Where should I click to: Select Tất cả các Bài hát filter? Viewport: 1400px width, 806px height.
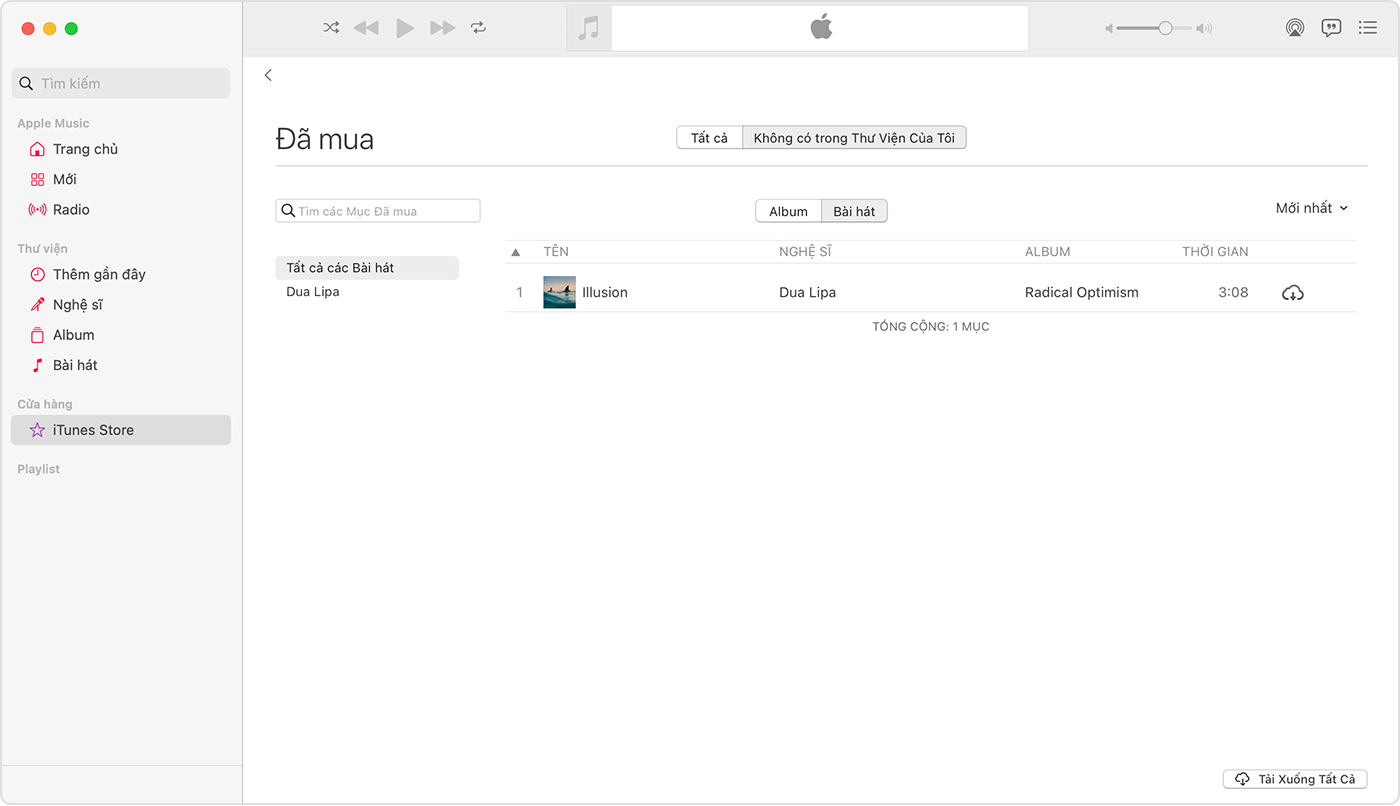[367, 268]
